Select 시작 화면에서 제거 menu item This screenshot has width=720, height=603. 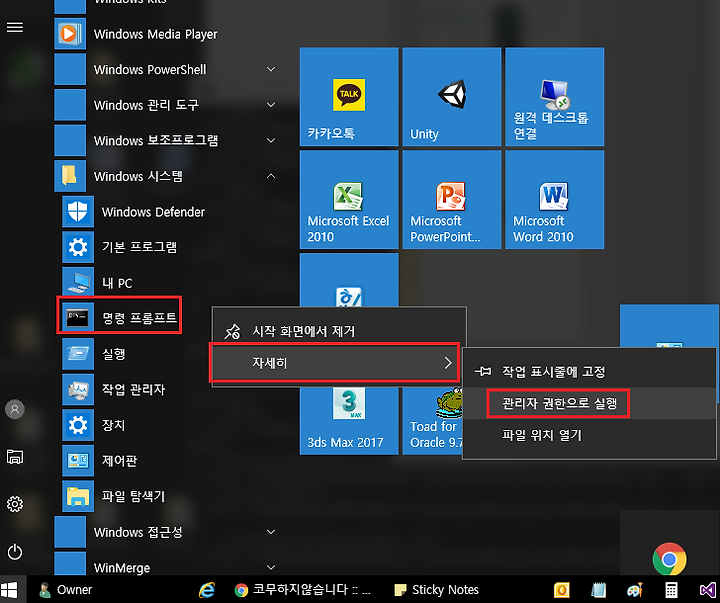(339, 331)
